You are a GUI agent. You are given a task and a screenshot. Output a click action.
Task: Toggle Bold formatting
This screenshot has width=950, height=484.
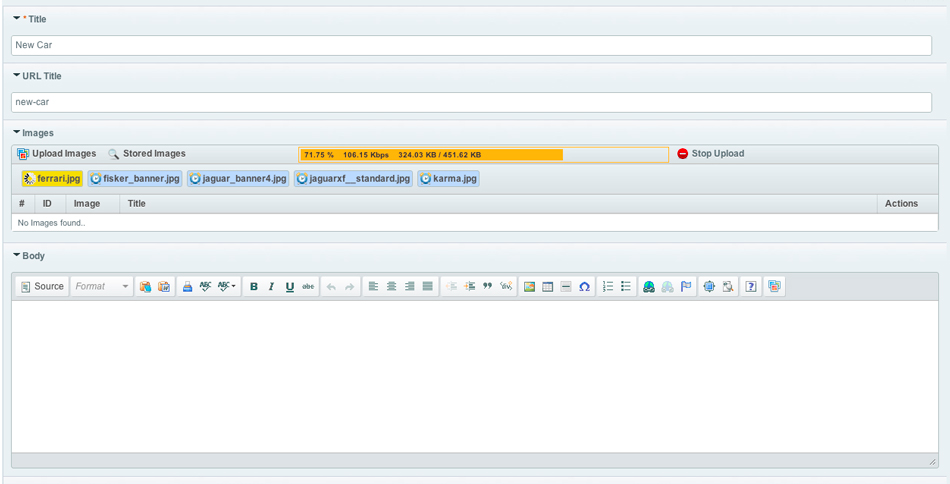point(254,287)
